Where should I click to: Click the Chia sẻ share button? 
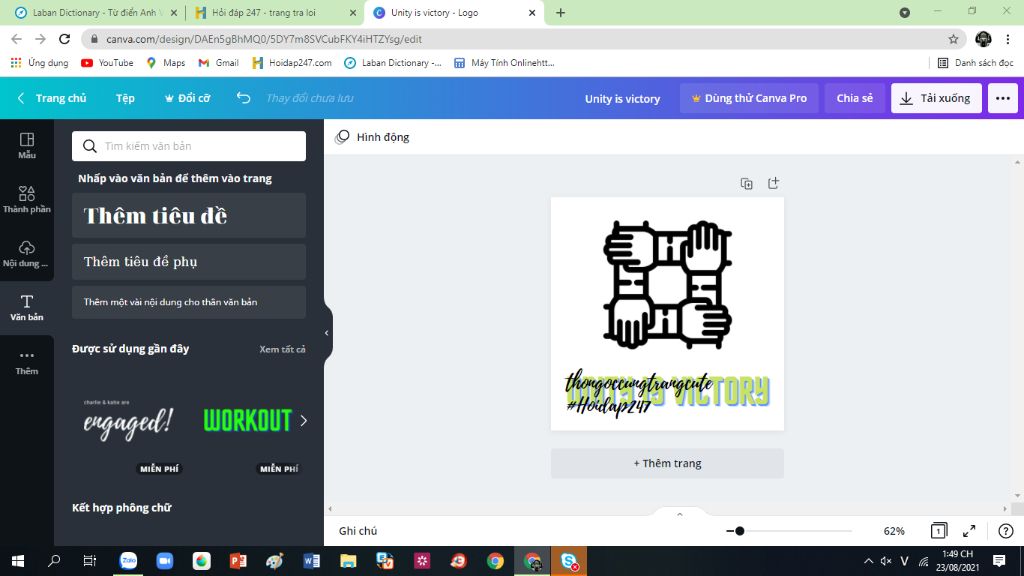[x=854, y=98]
